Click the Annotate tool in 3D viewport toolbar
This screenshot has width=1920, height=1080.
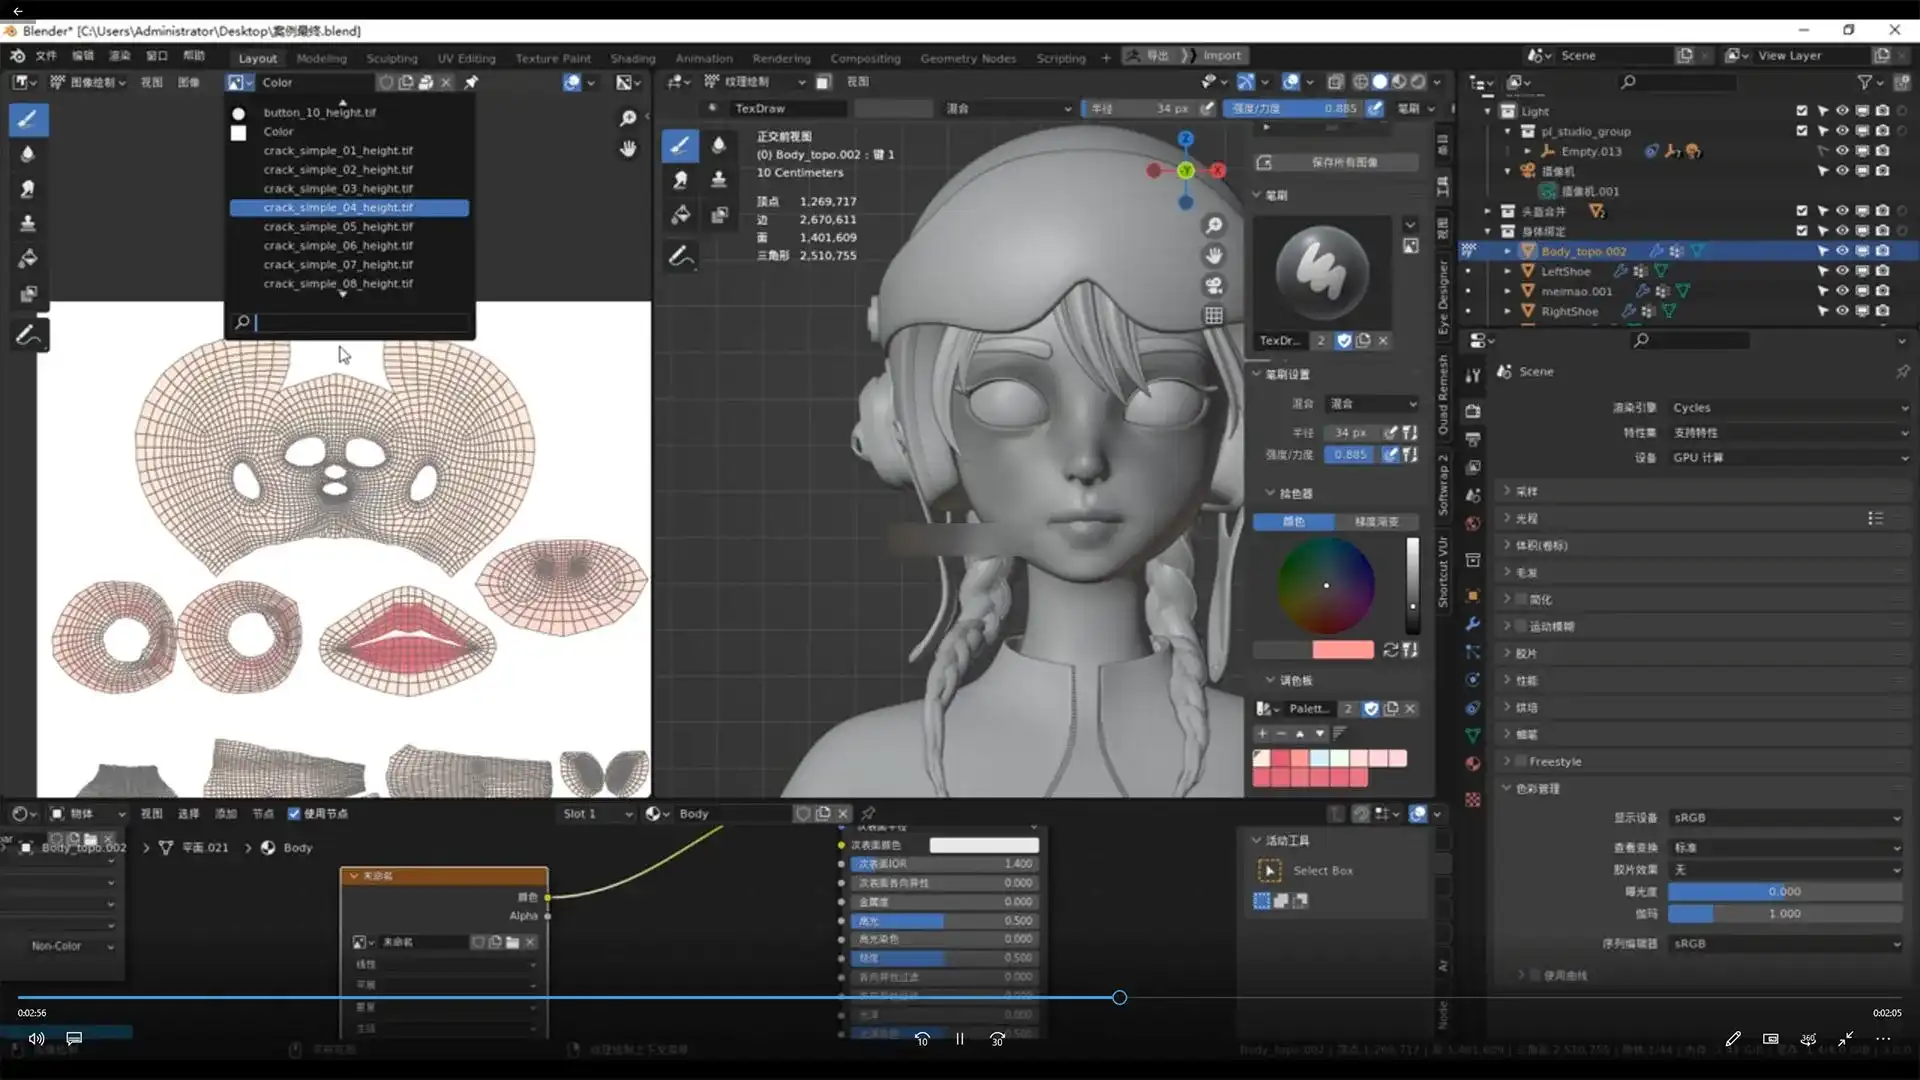click(x=681, y=256)
